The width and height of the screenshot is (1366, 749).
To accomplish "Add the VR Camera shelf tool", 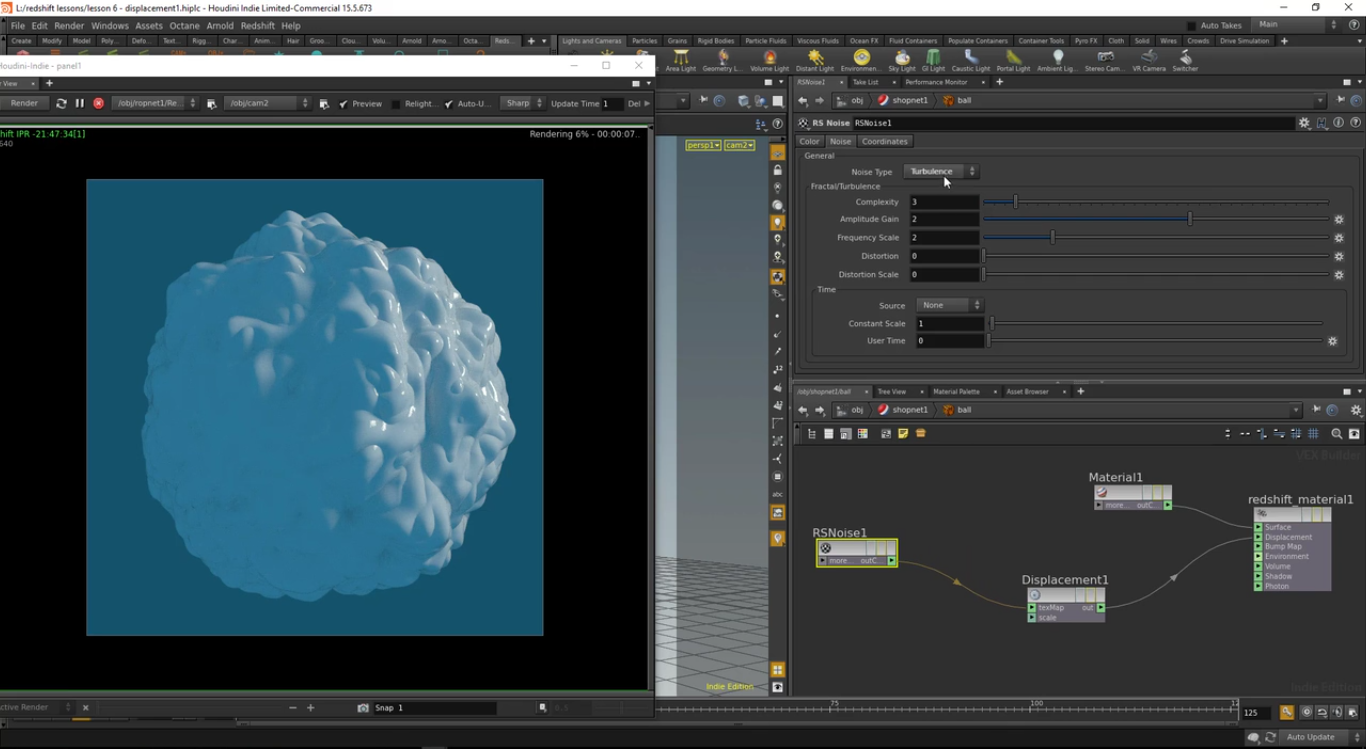I will (1149, 60).
